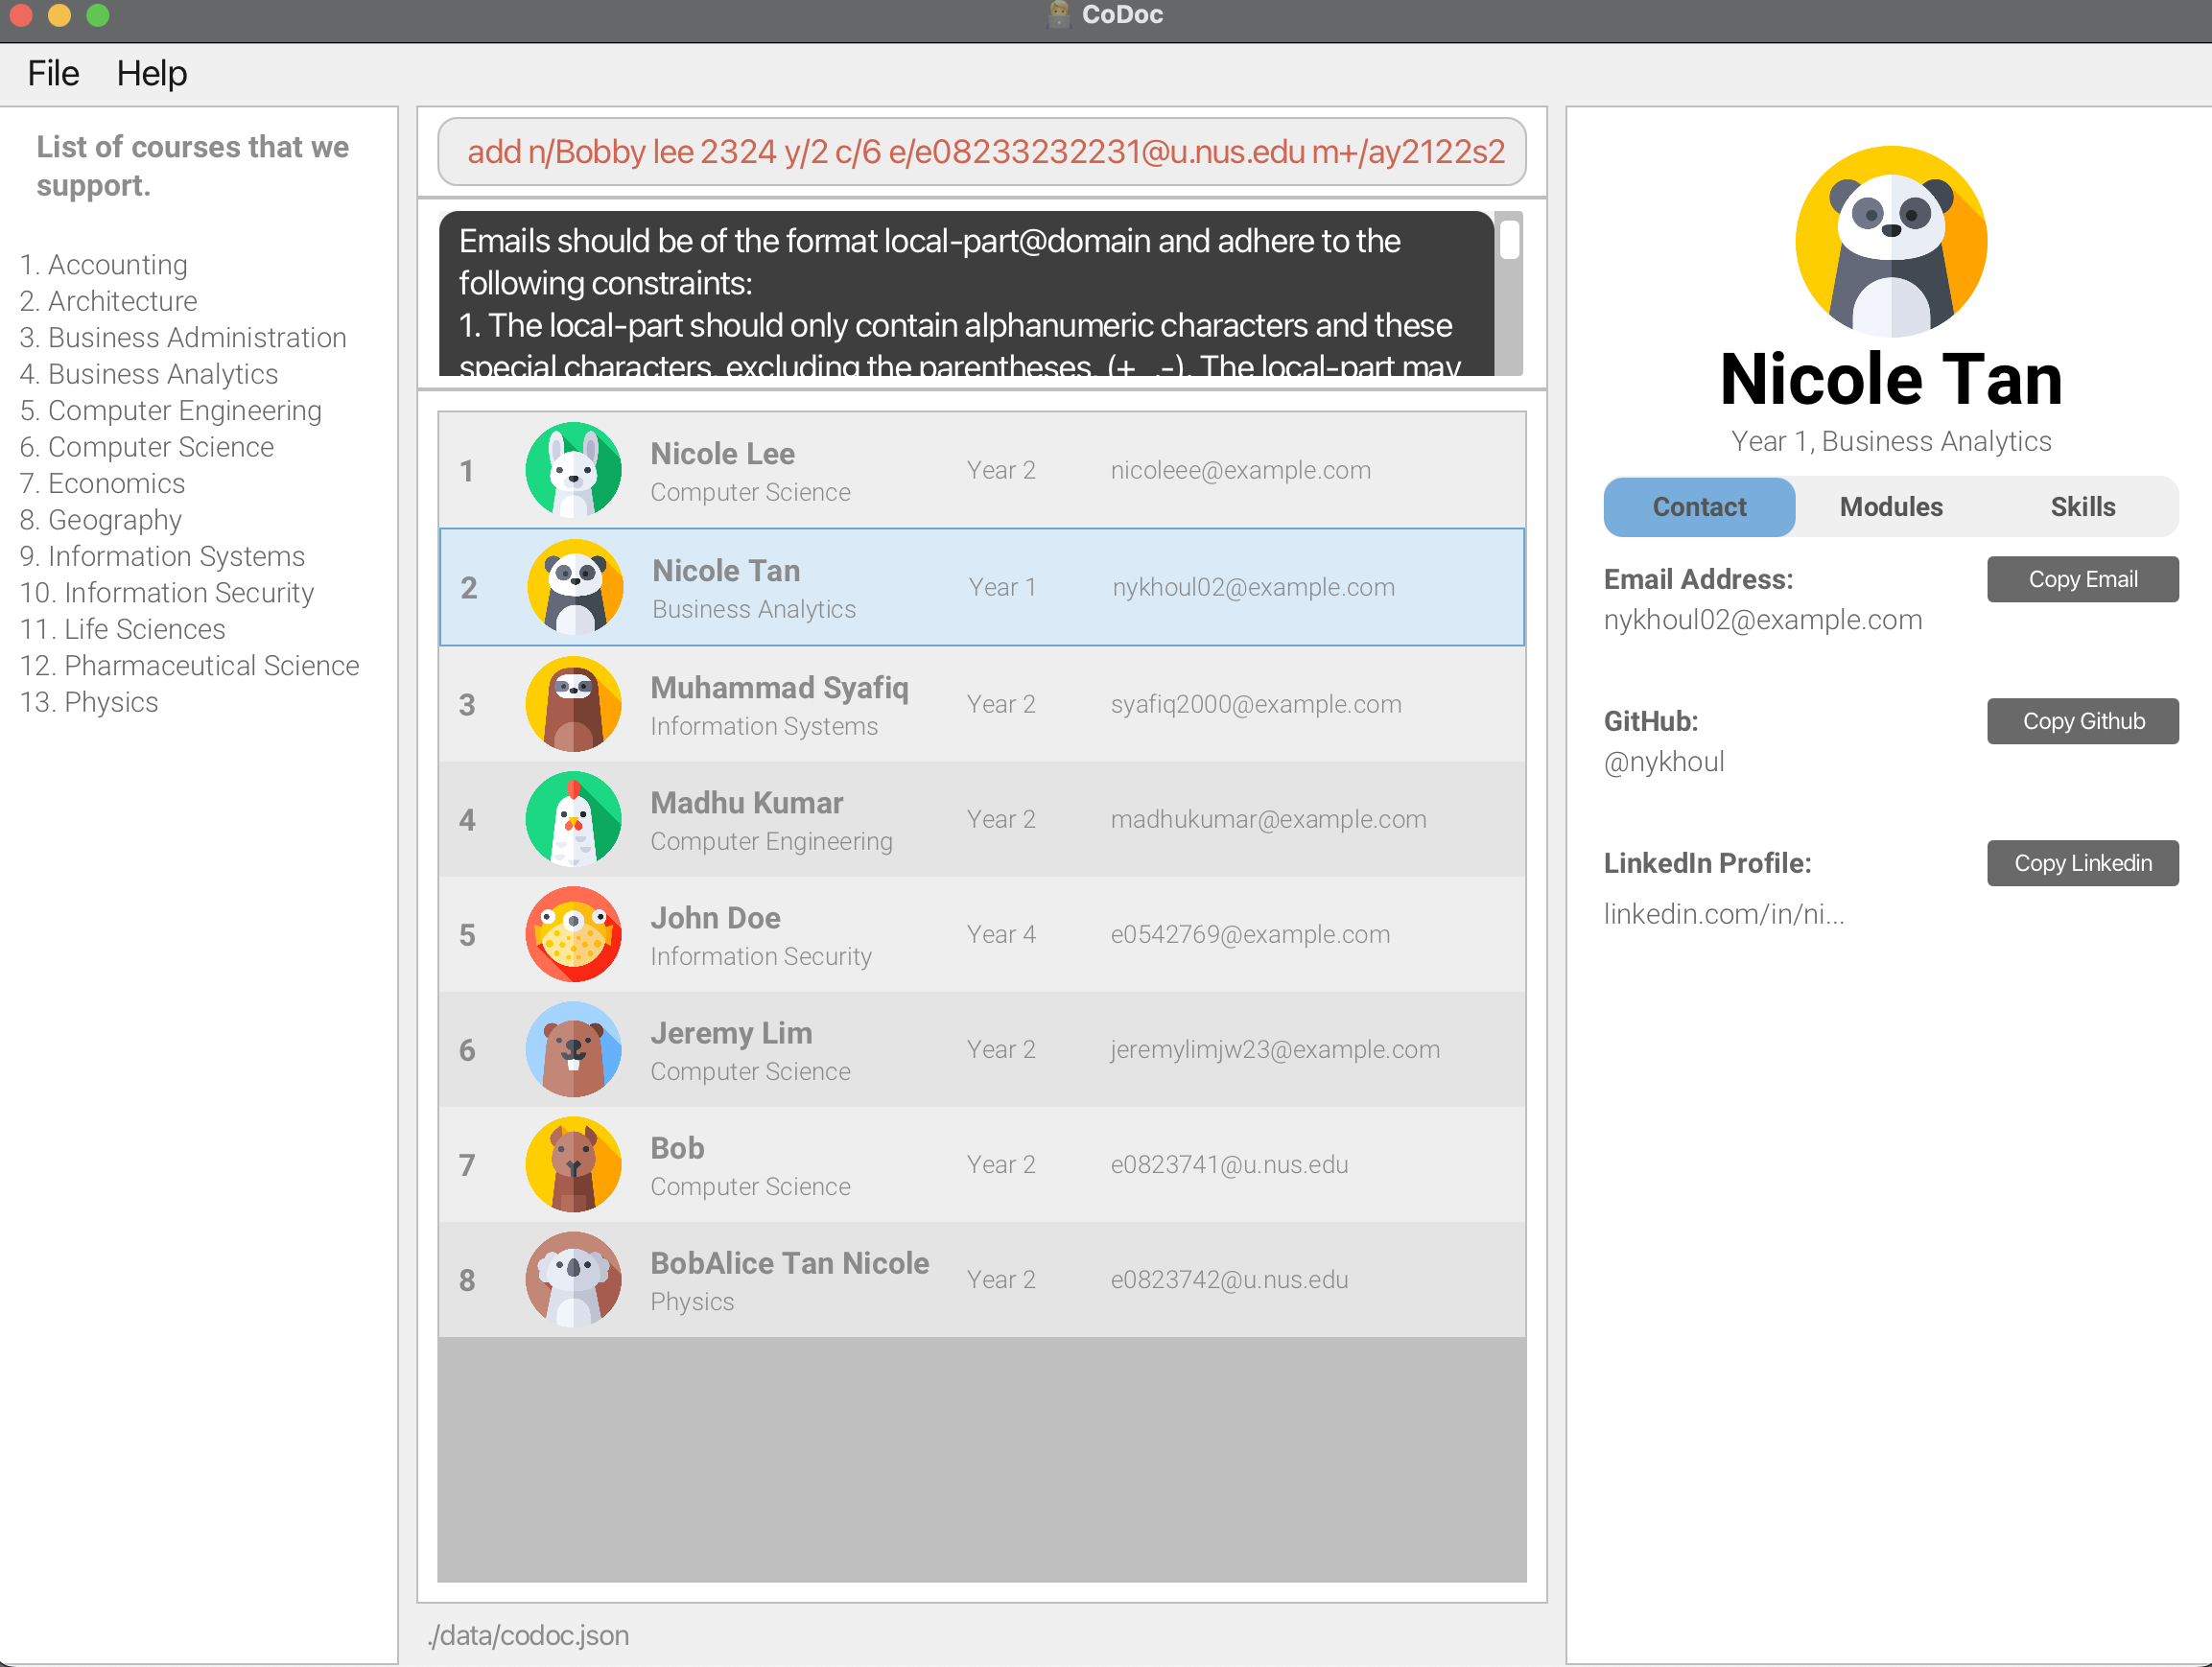
Task: Click into the command input field
Action: pos(981,152)
